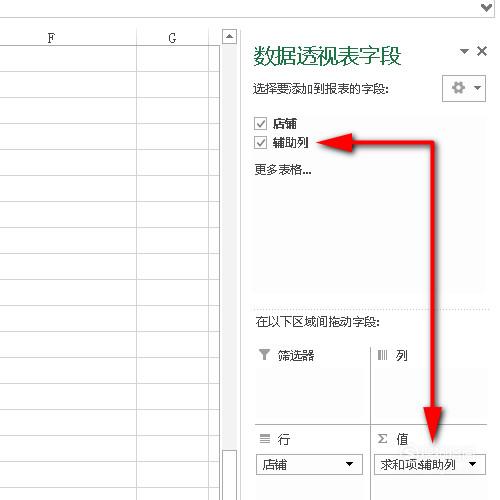This screenshot has height=500, width=500.
Task: Open the 更多表格... link
Action: click(283, 170)
